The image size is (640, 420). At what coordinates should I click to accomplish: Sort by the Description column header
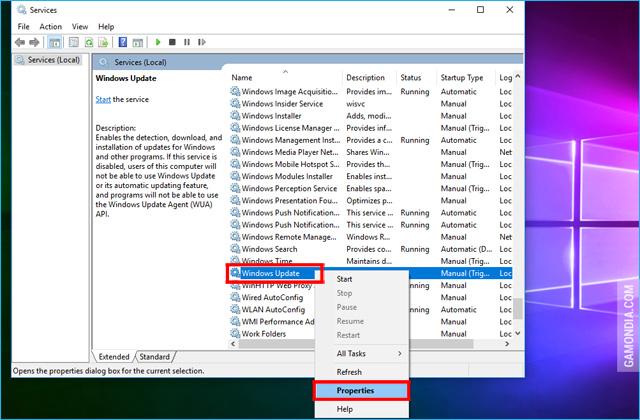click(x=369, y=78)
